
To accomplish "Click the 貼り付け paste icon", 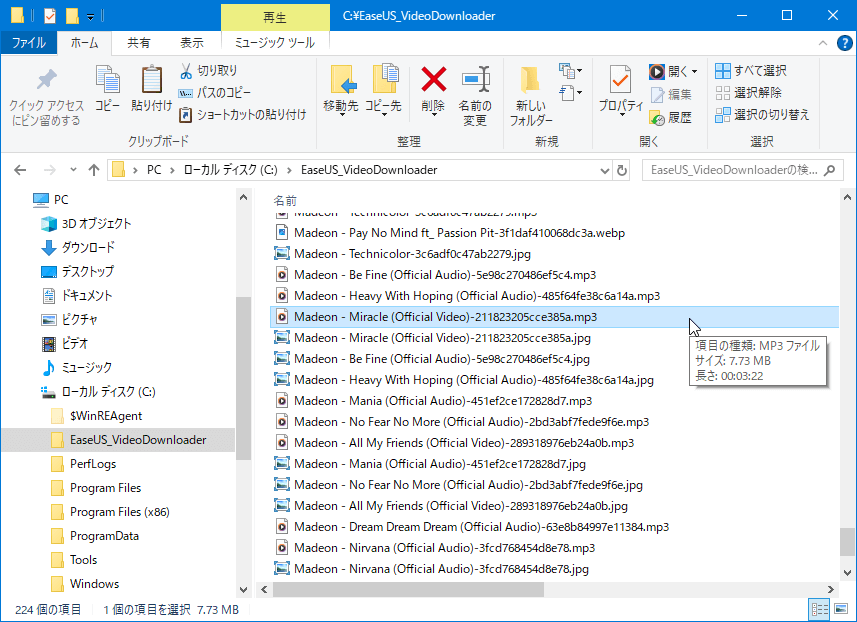I will coord(151,80).
